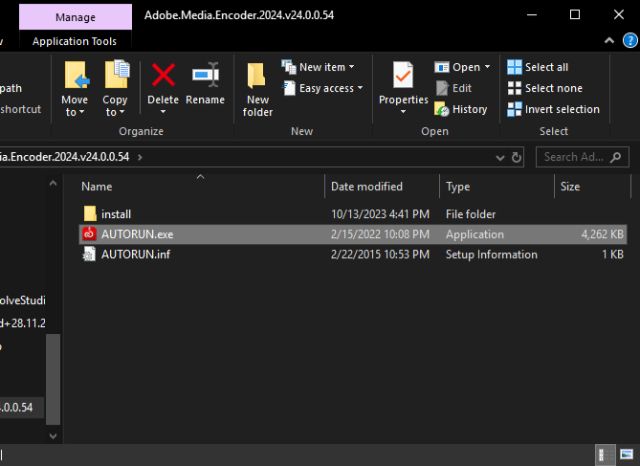Screen dimensions: 640x466
Task: Minimize the File Explorer window
Action: 532,15
